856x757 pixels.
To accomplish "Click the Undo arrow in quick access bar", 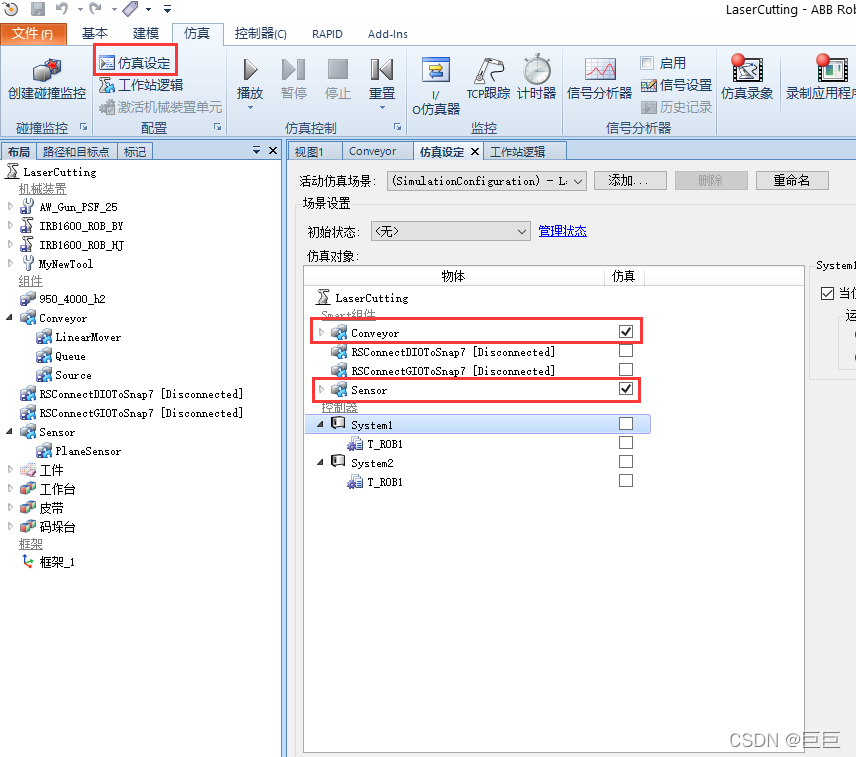I will [62, 9].
